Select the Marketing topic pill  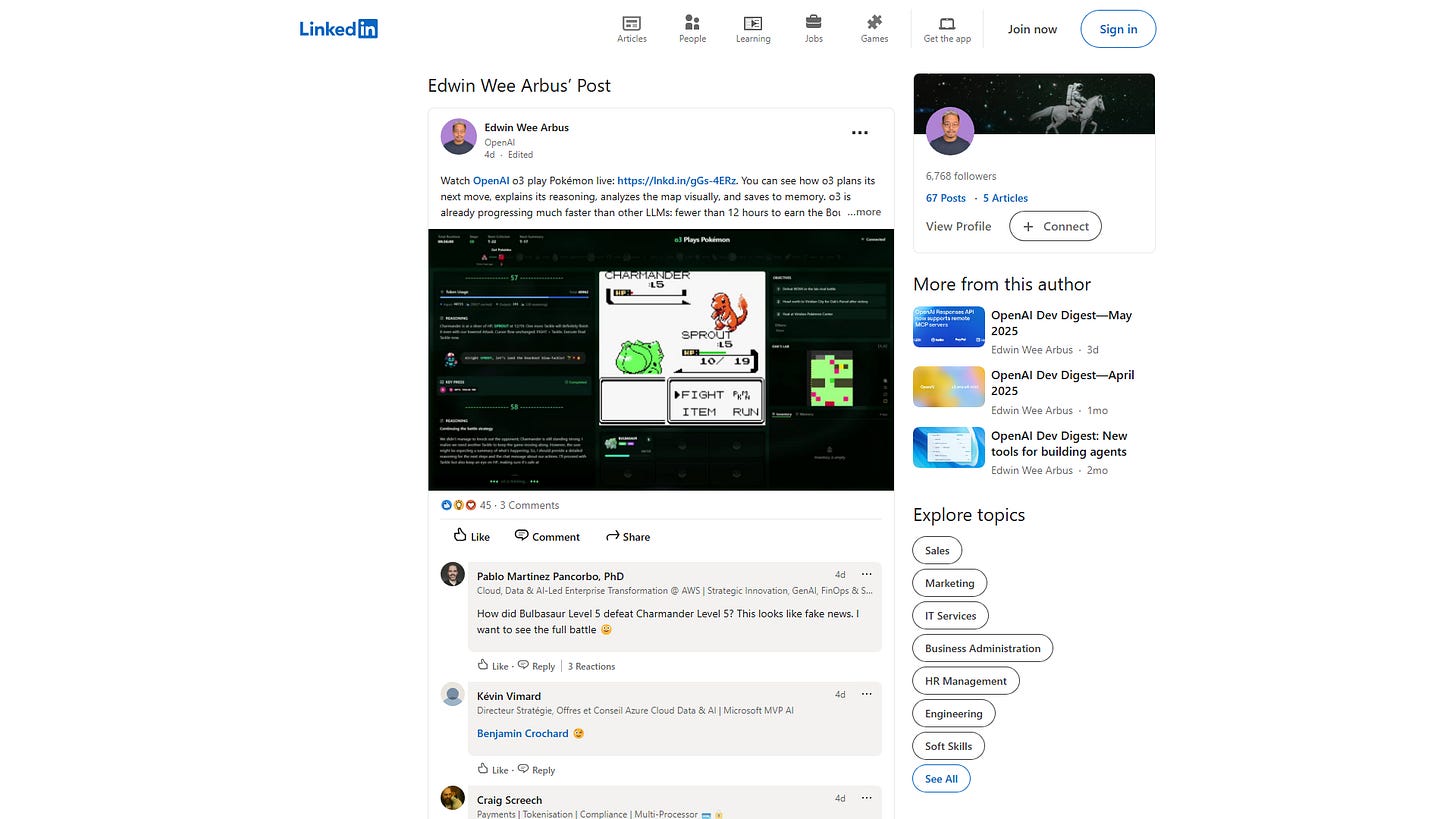950,583
